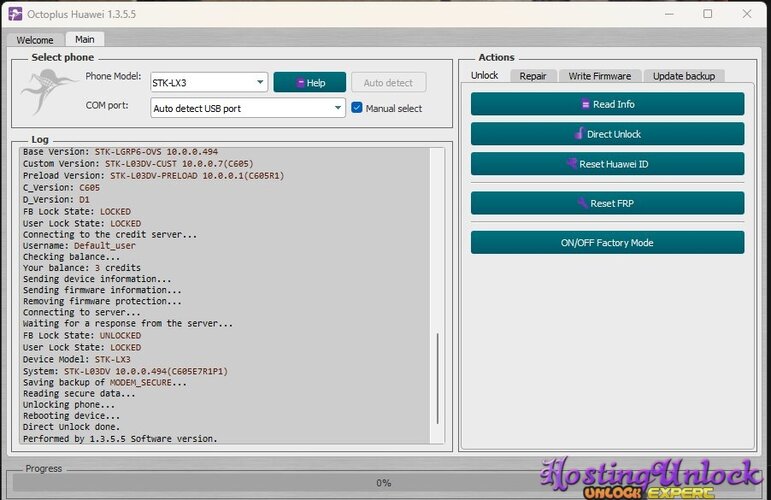Click the Help button
The image size is (771, 500).
(x=310, y=83)
